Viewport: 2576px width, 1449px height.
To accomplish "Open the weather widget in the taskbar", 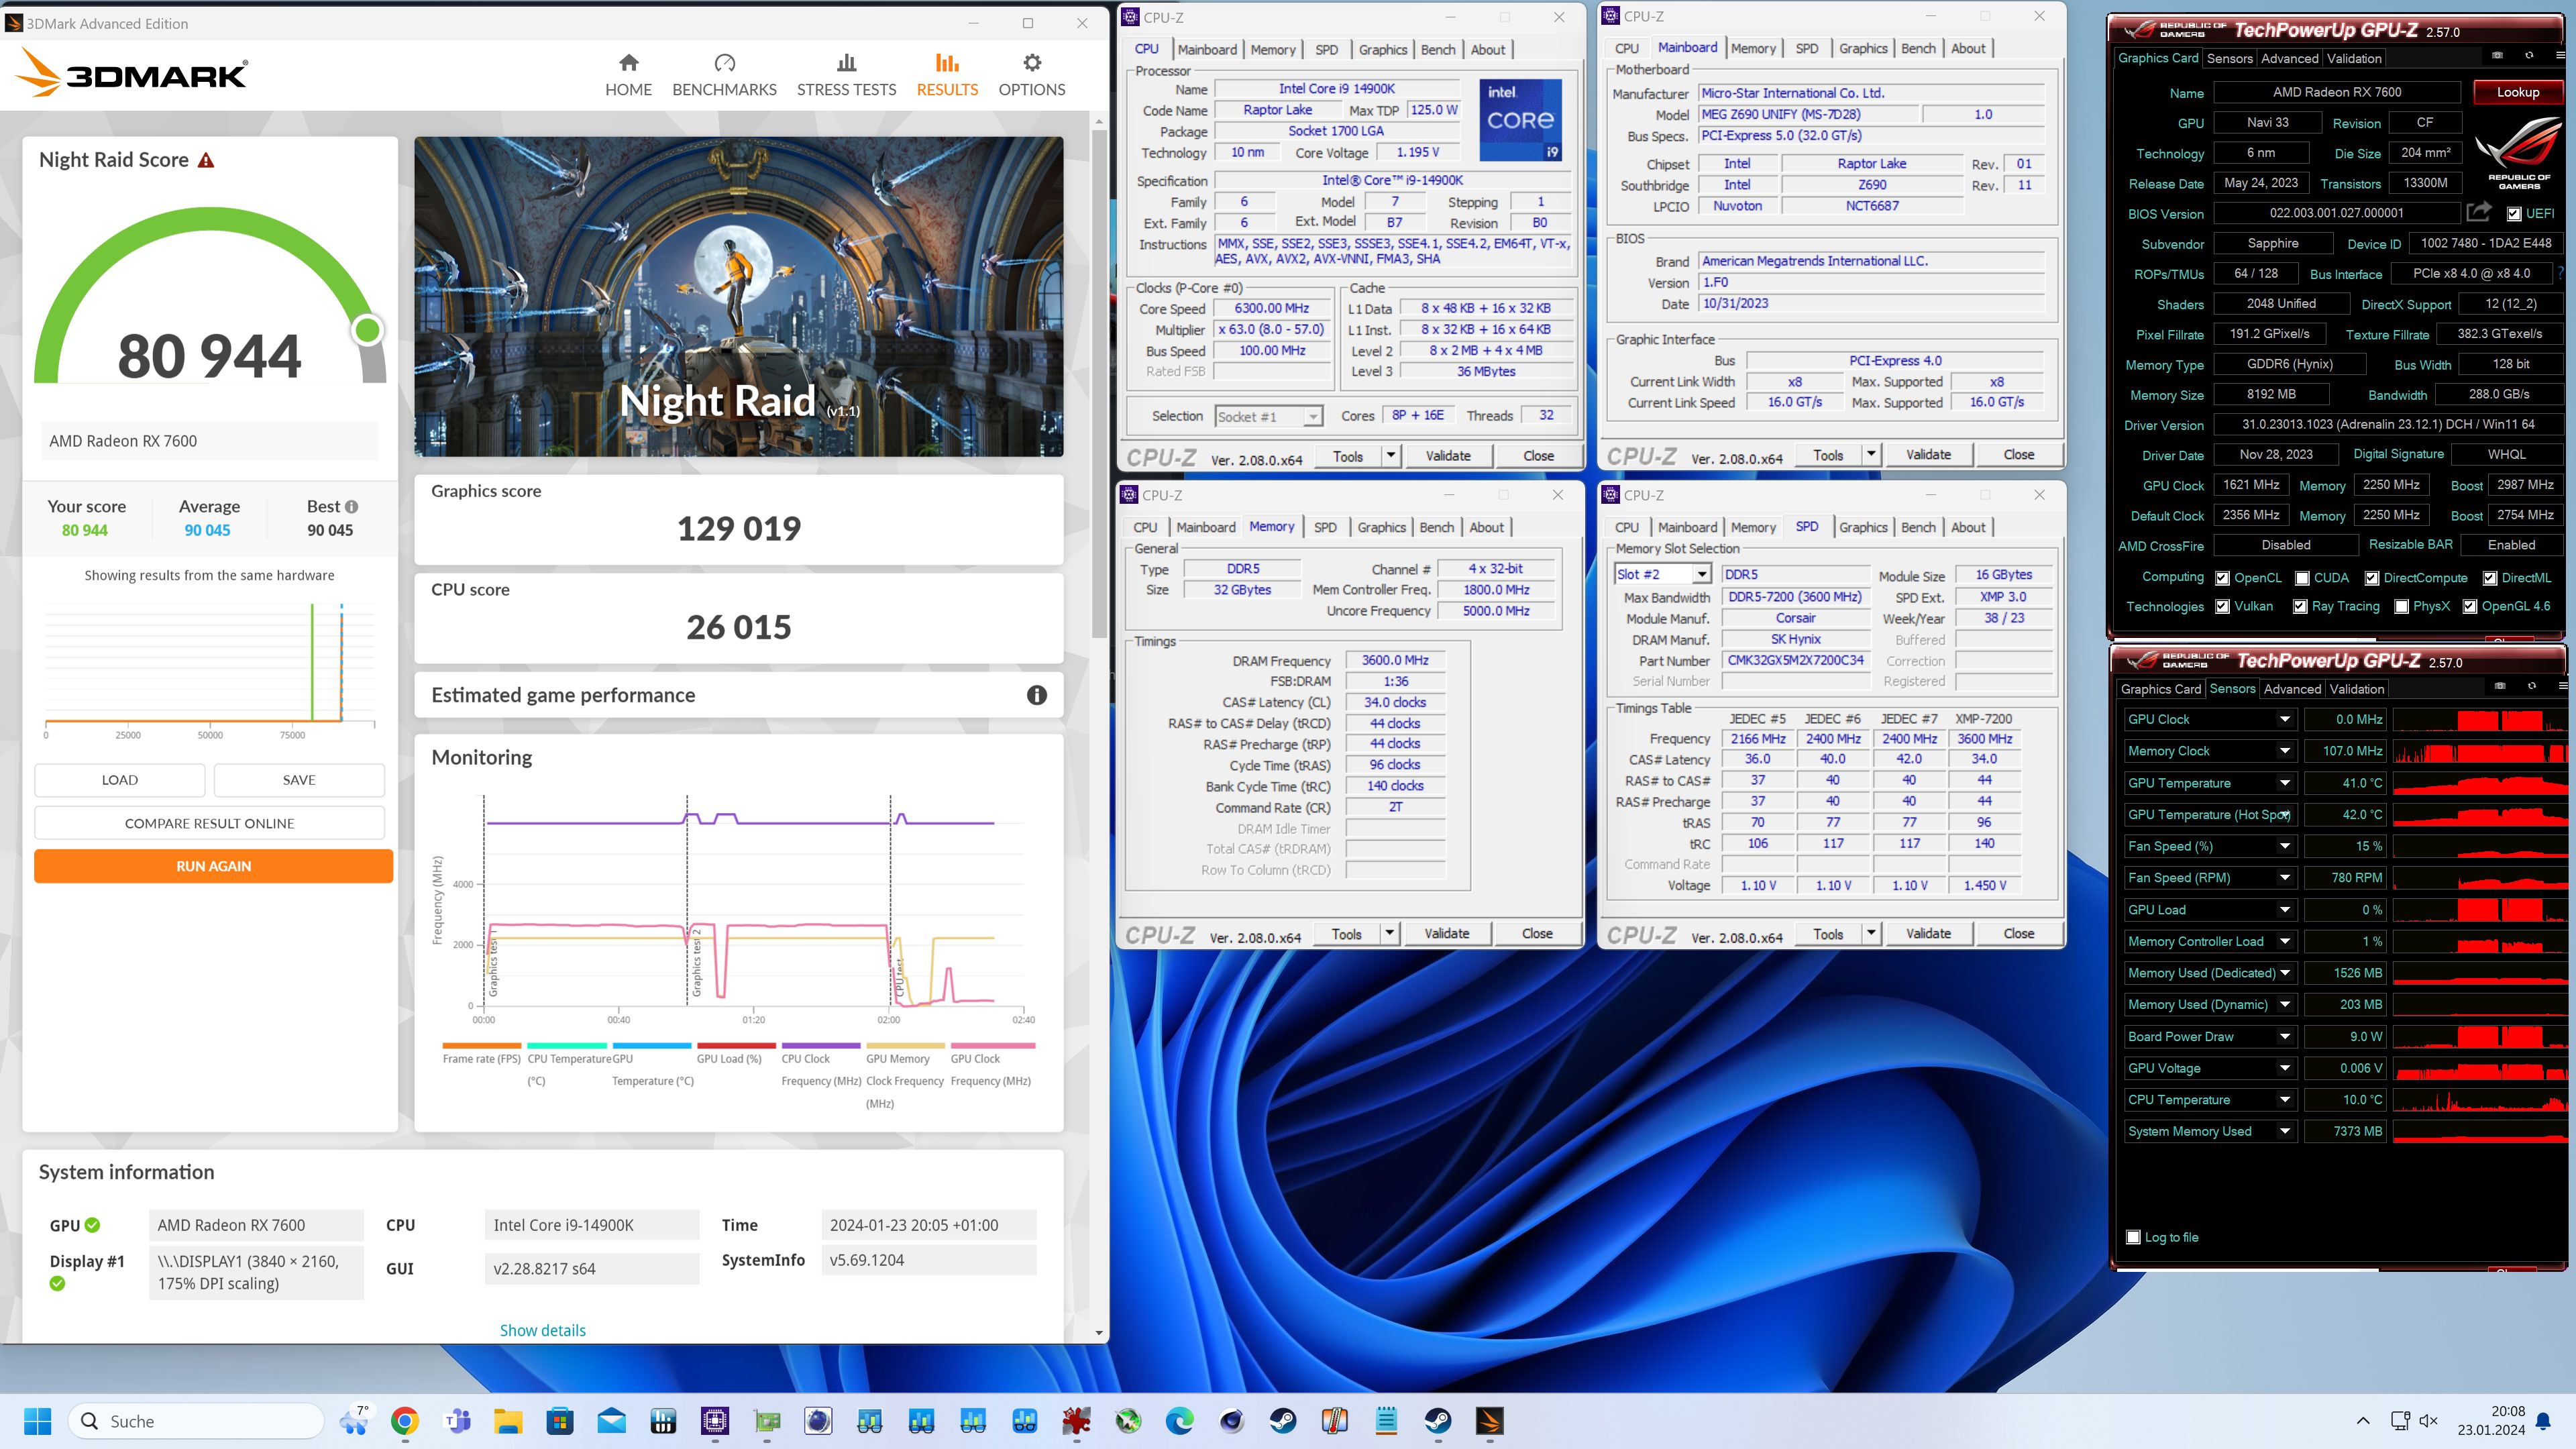I will click(354, 1421).
